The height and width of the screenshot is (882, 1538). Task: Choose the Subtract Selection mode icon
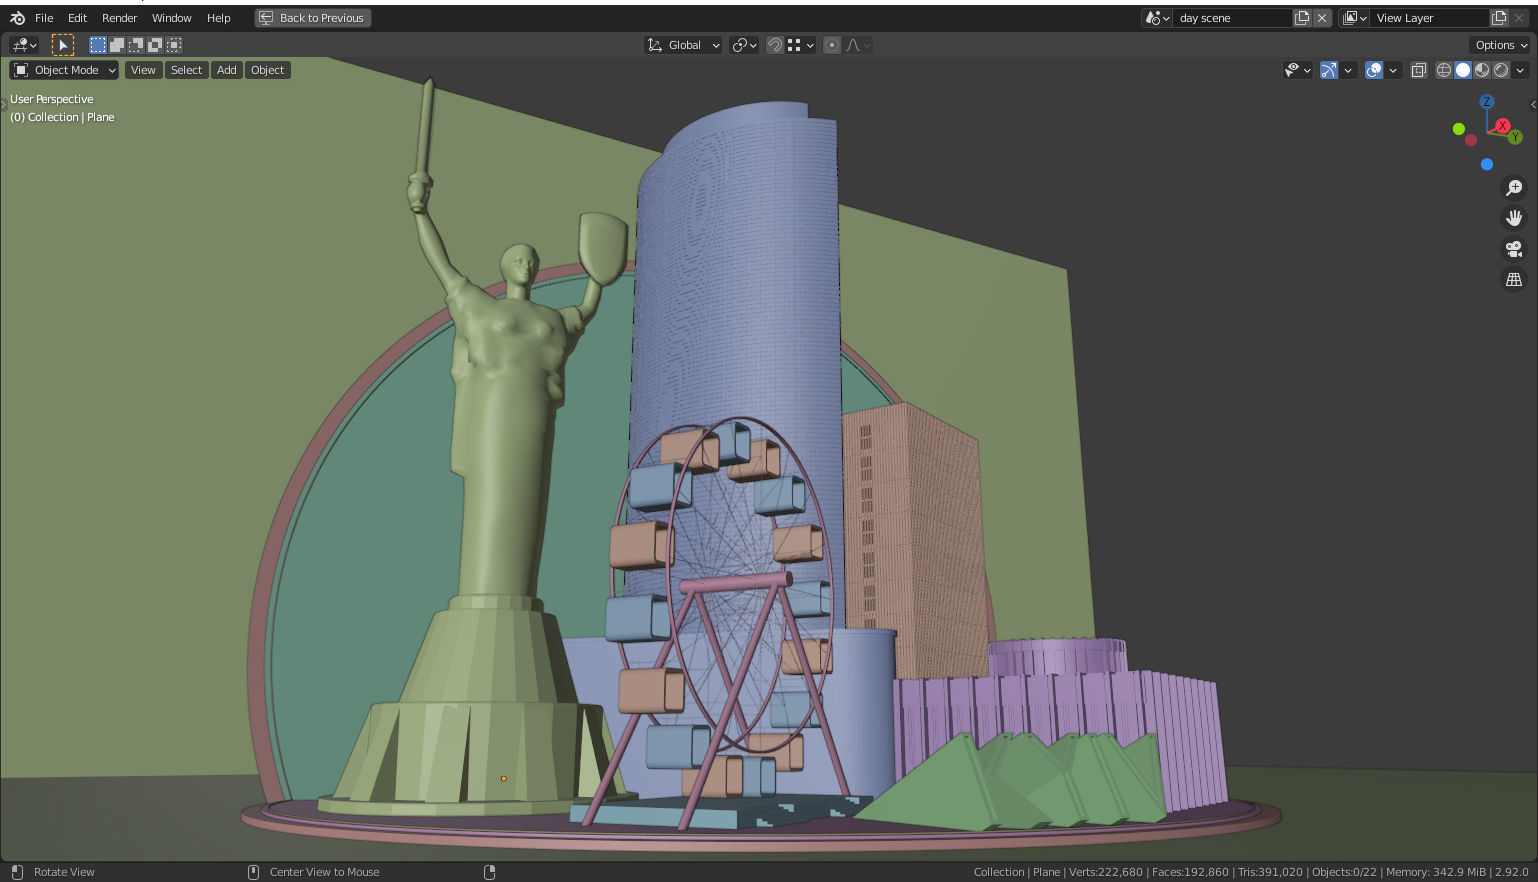pyautogui.click(x=136, y=45)
